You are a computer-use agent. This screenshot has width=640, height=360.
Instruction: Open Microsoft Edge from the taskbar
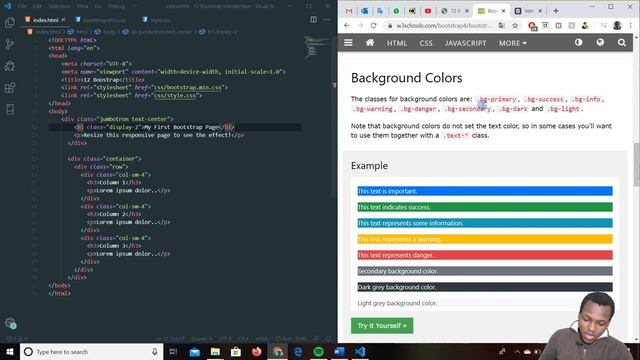coord(298,351)
